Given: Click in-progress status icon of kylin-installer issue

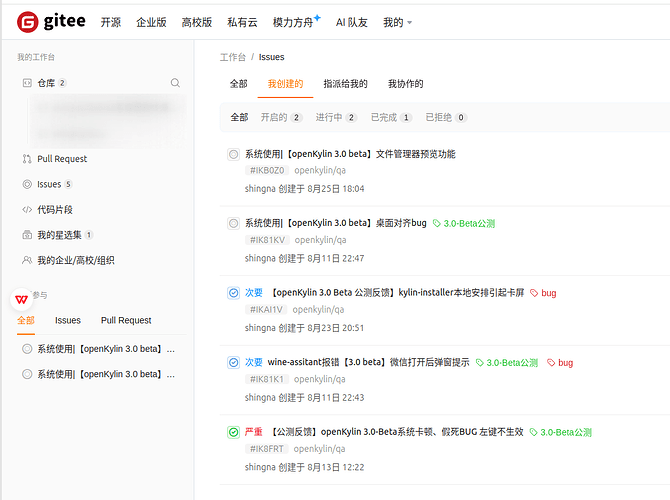Looking at the screenshot, I should (x=233, y=293).
